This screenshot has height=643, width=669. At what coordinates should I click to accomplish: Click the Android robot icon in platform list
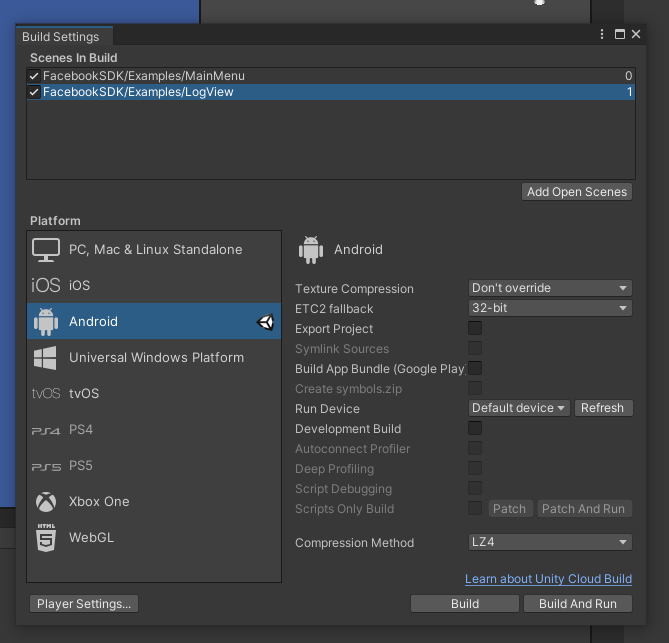pos(46,322)
